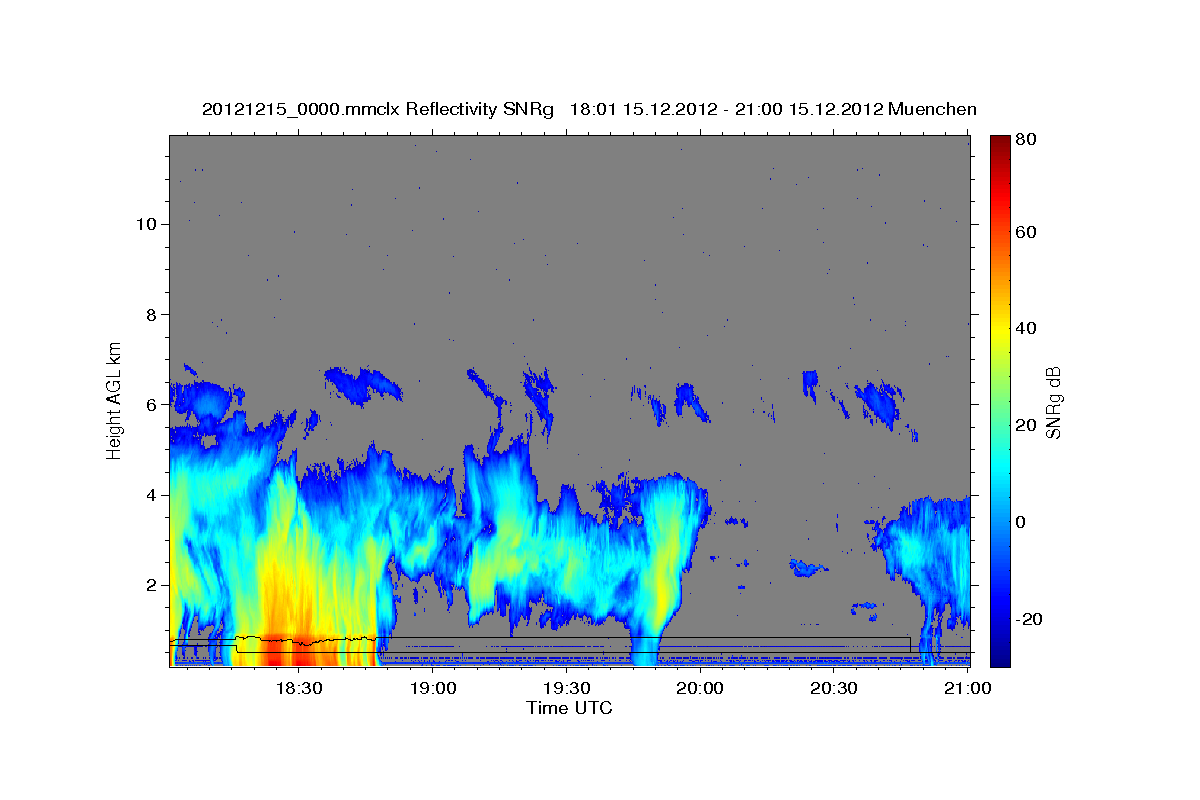This screenshot has width=1200, height=800.
Task: Click the 19:00 time tick label
Action: [432, 689]
